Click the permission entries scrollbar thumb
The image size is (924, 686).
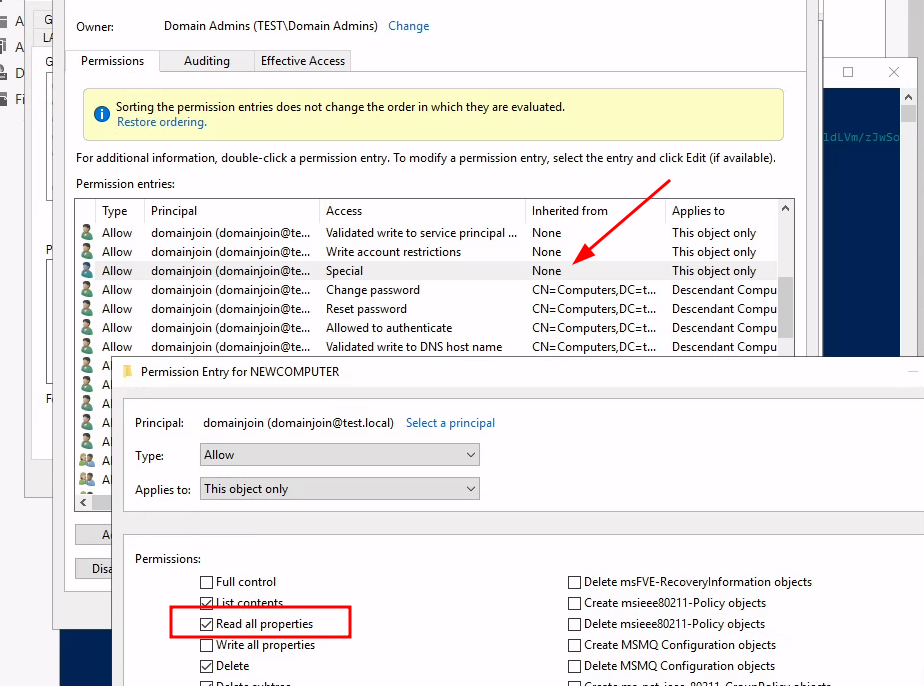786,308
